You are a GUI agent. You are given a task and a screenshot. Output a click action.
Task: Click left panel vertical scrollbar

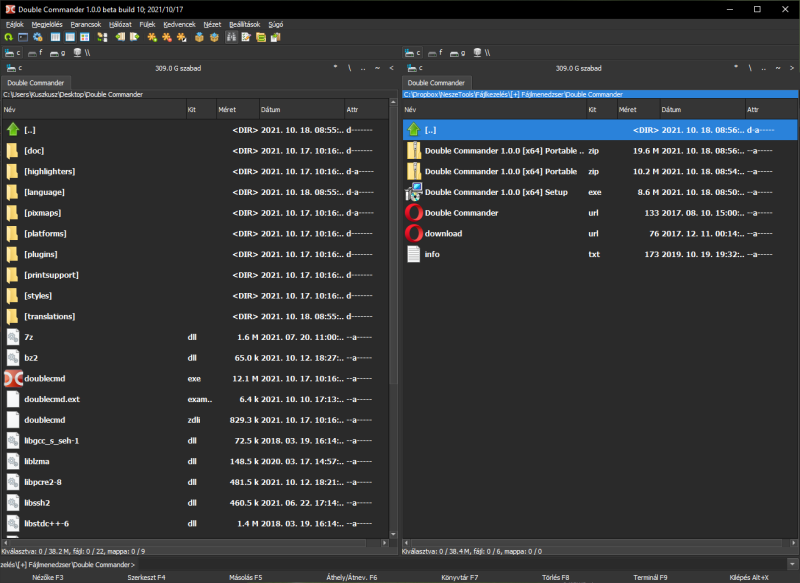click(393, 317)
